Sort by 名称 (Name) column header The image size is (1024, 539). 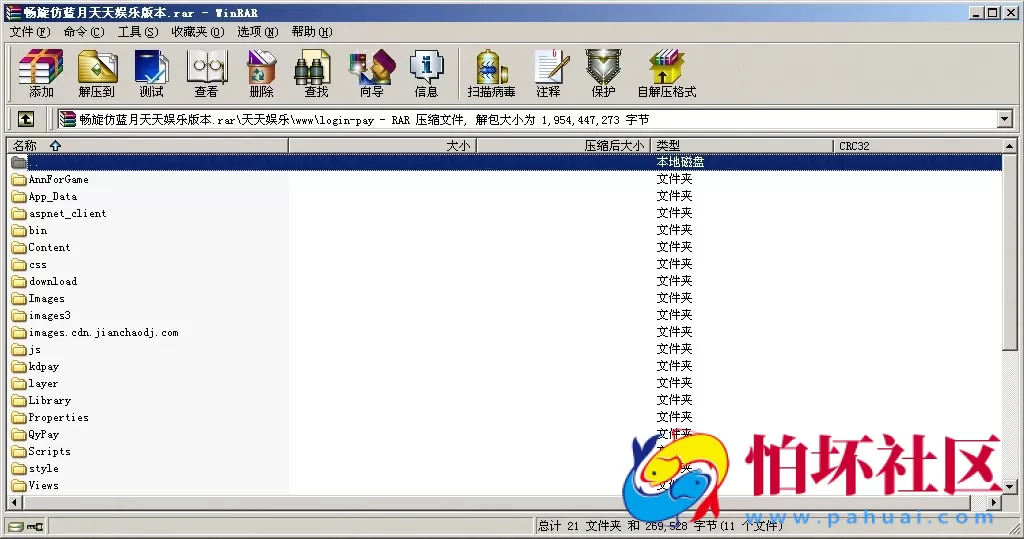pyautogui.click(x=148, y=146)
